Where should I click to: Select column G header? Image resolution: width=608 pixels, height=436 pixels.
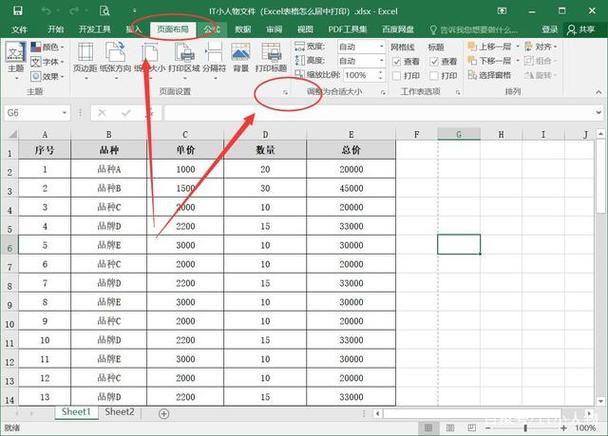click(x=459, y=134)
